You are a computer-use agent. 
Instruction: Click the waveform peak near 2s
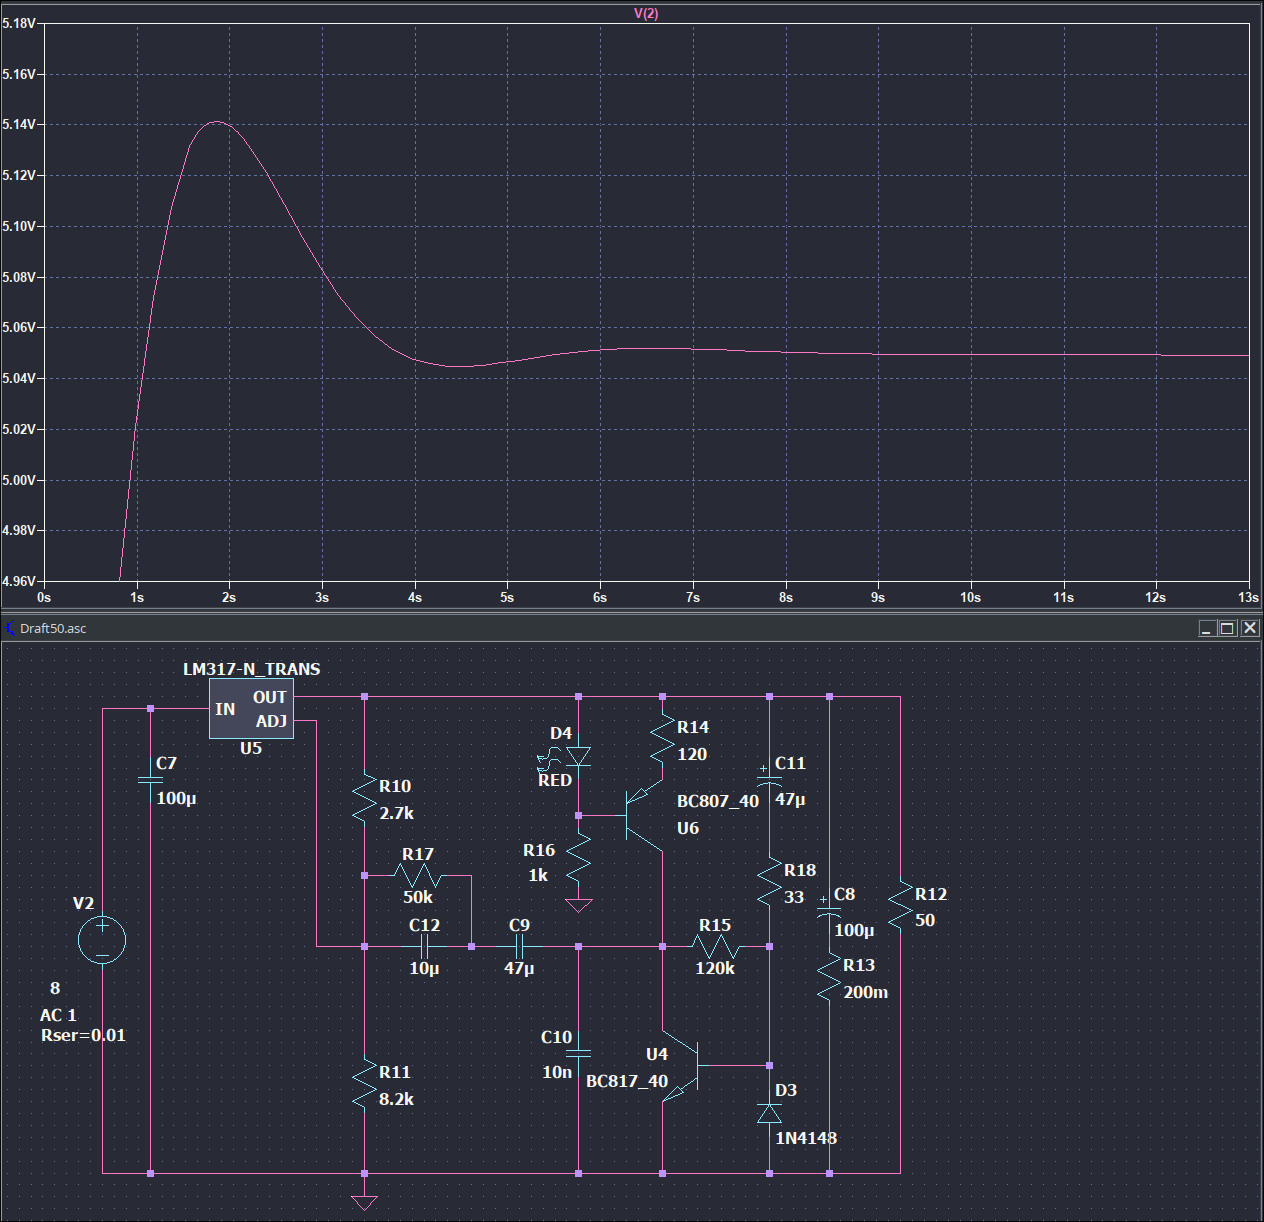click(217, 122)
